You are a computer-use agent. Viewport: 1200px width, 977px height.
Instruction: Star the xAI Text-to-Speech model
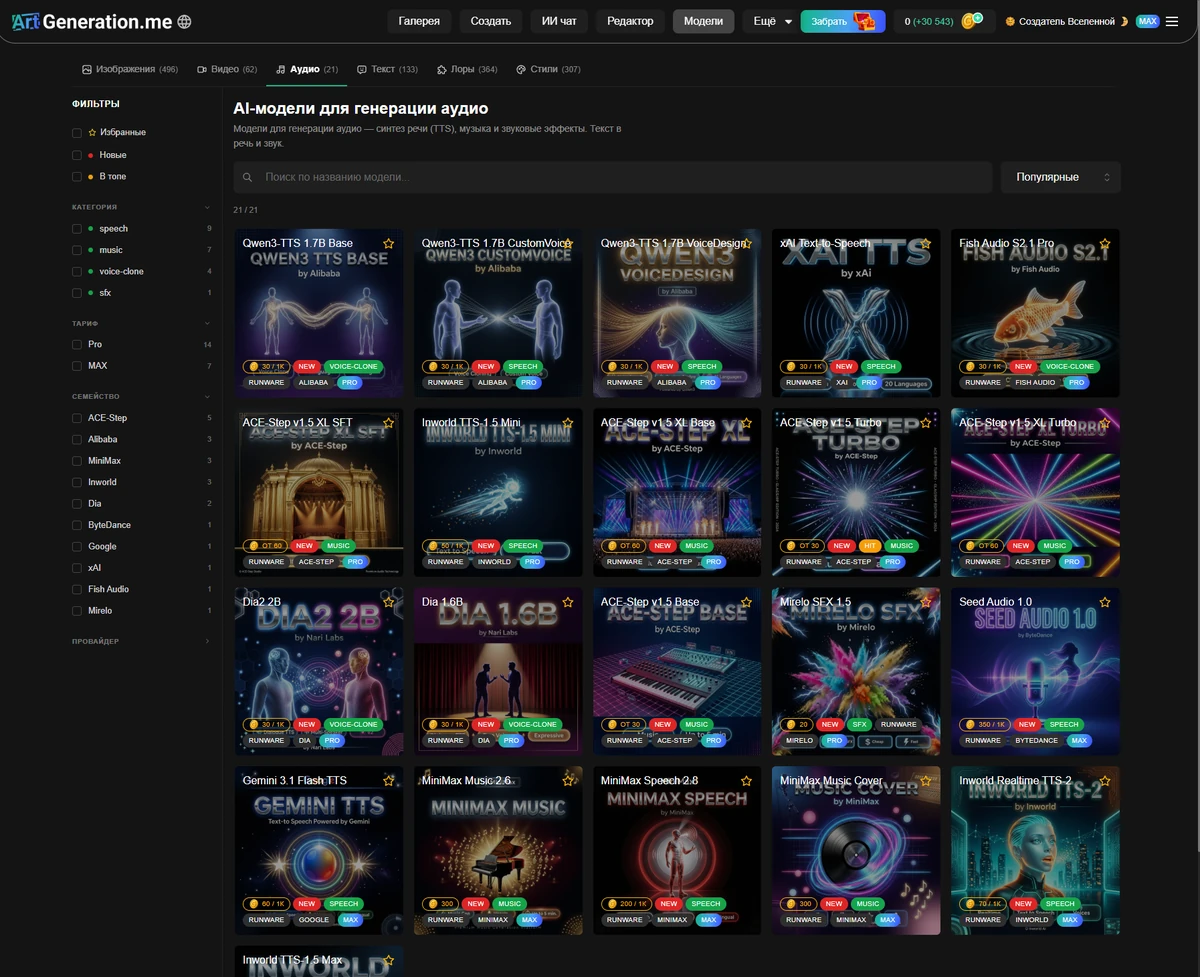tap(926, 243)
